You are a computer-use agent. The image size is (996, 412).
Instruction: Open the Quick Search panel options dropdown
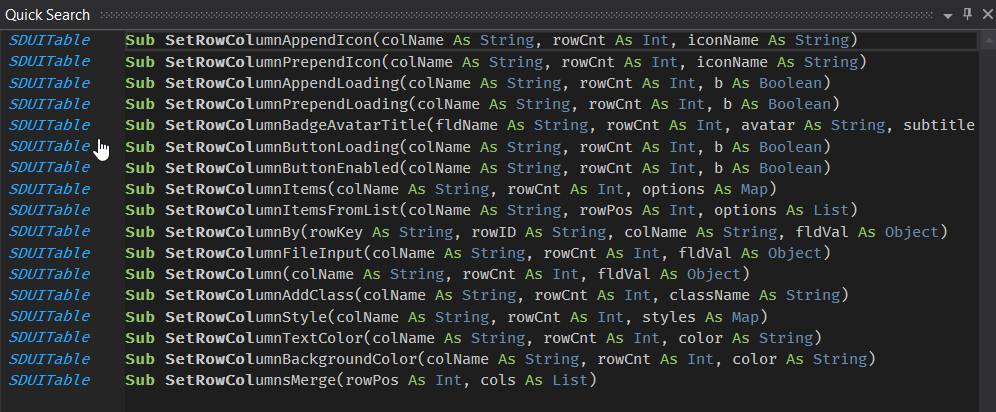click(948, 15)
